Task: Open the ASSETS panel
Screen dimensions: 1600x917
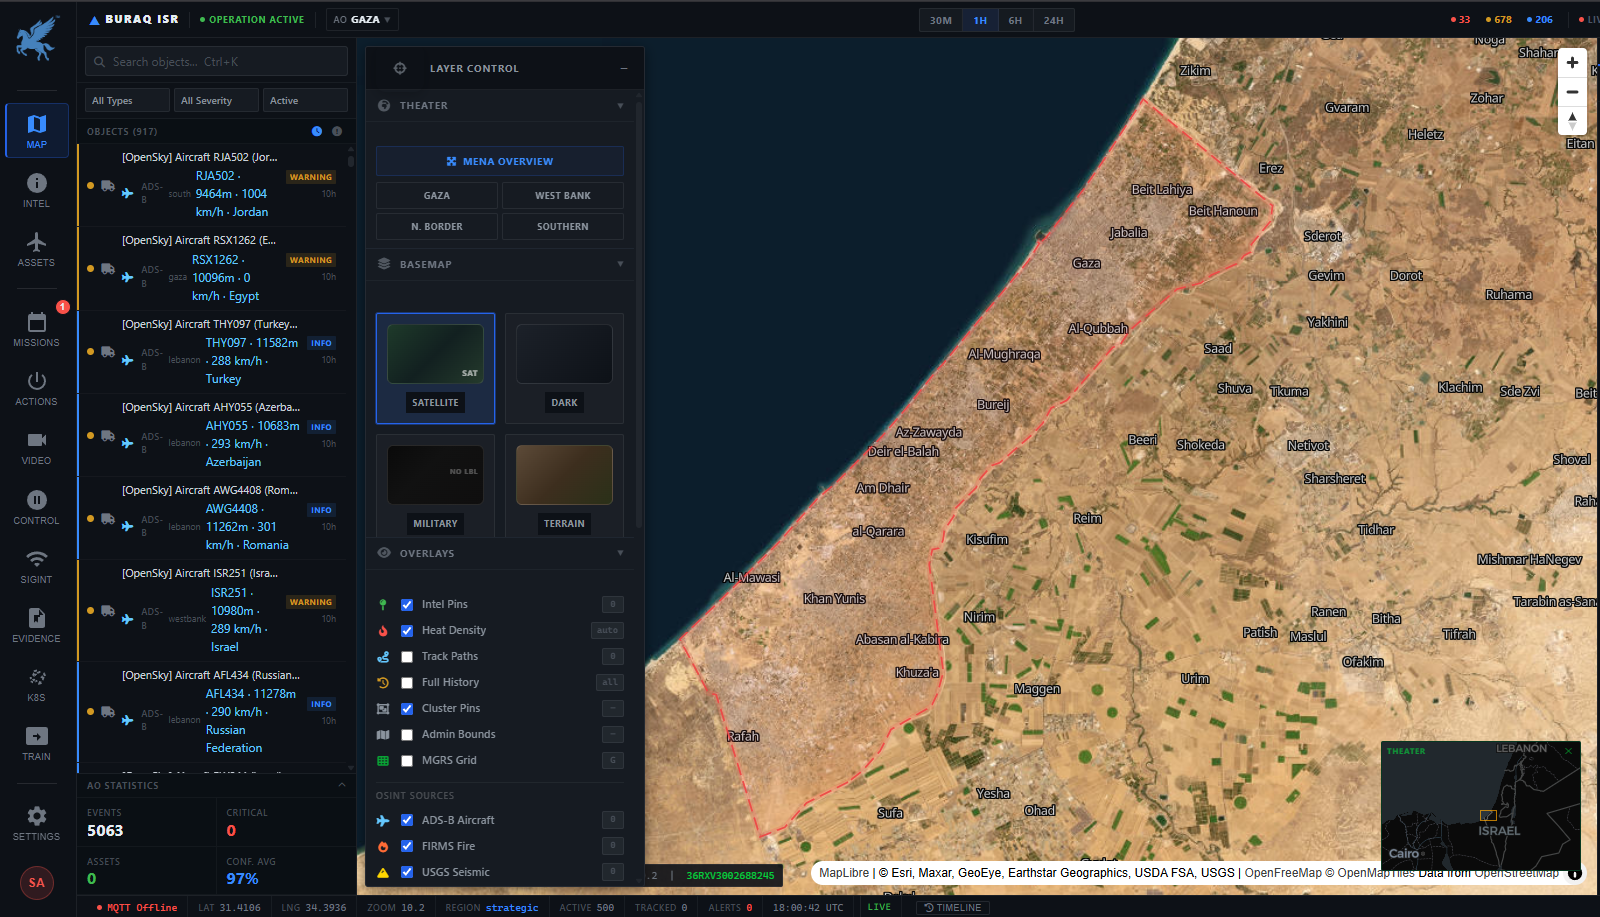Action: coord(36,250)
